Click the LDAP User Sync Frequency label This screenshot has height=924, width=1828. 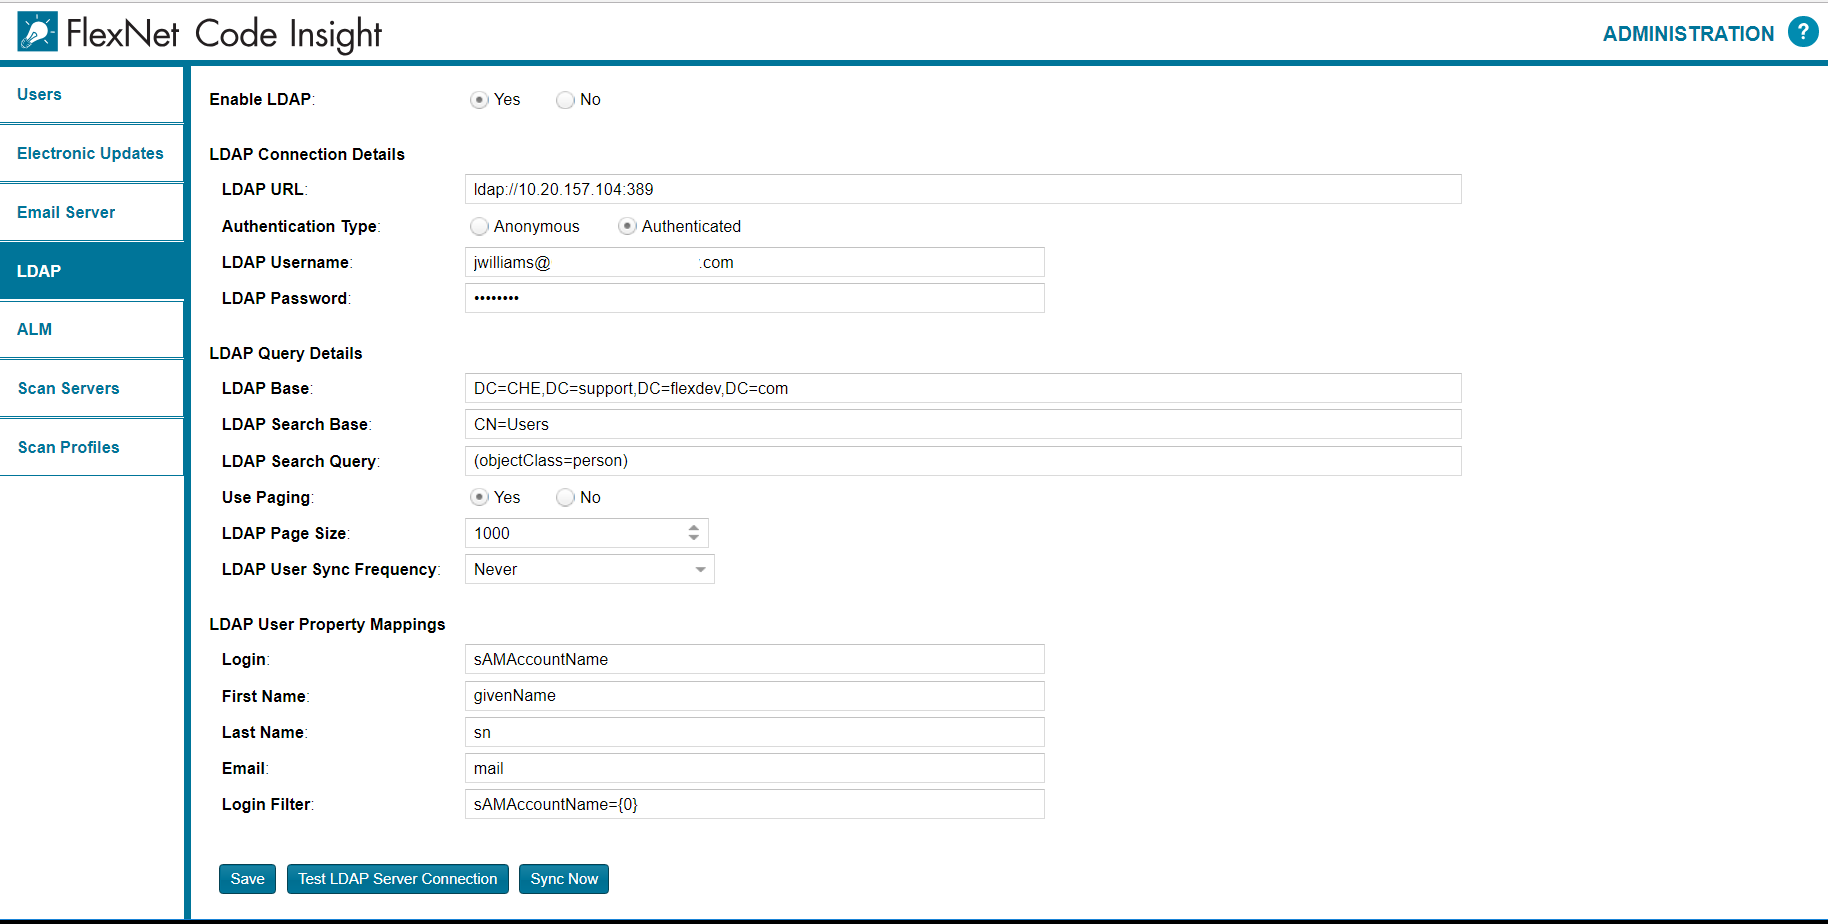click(331, 569)
